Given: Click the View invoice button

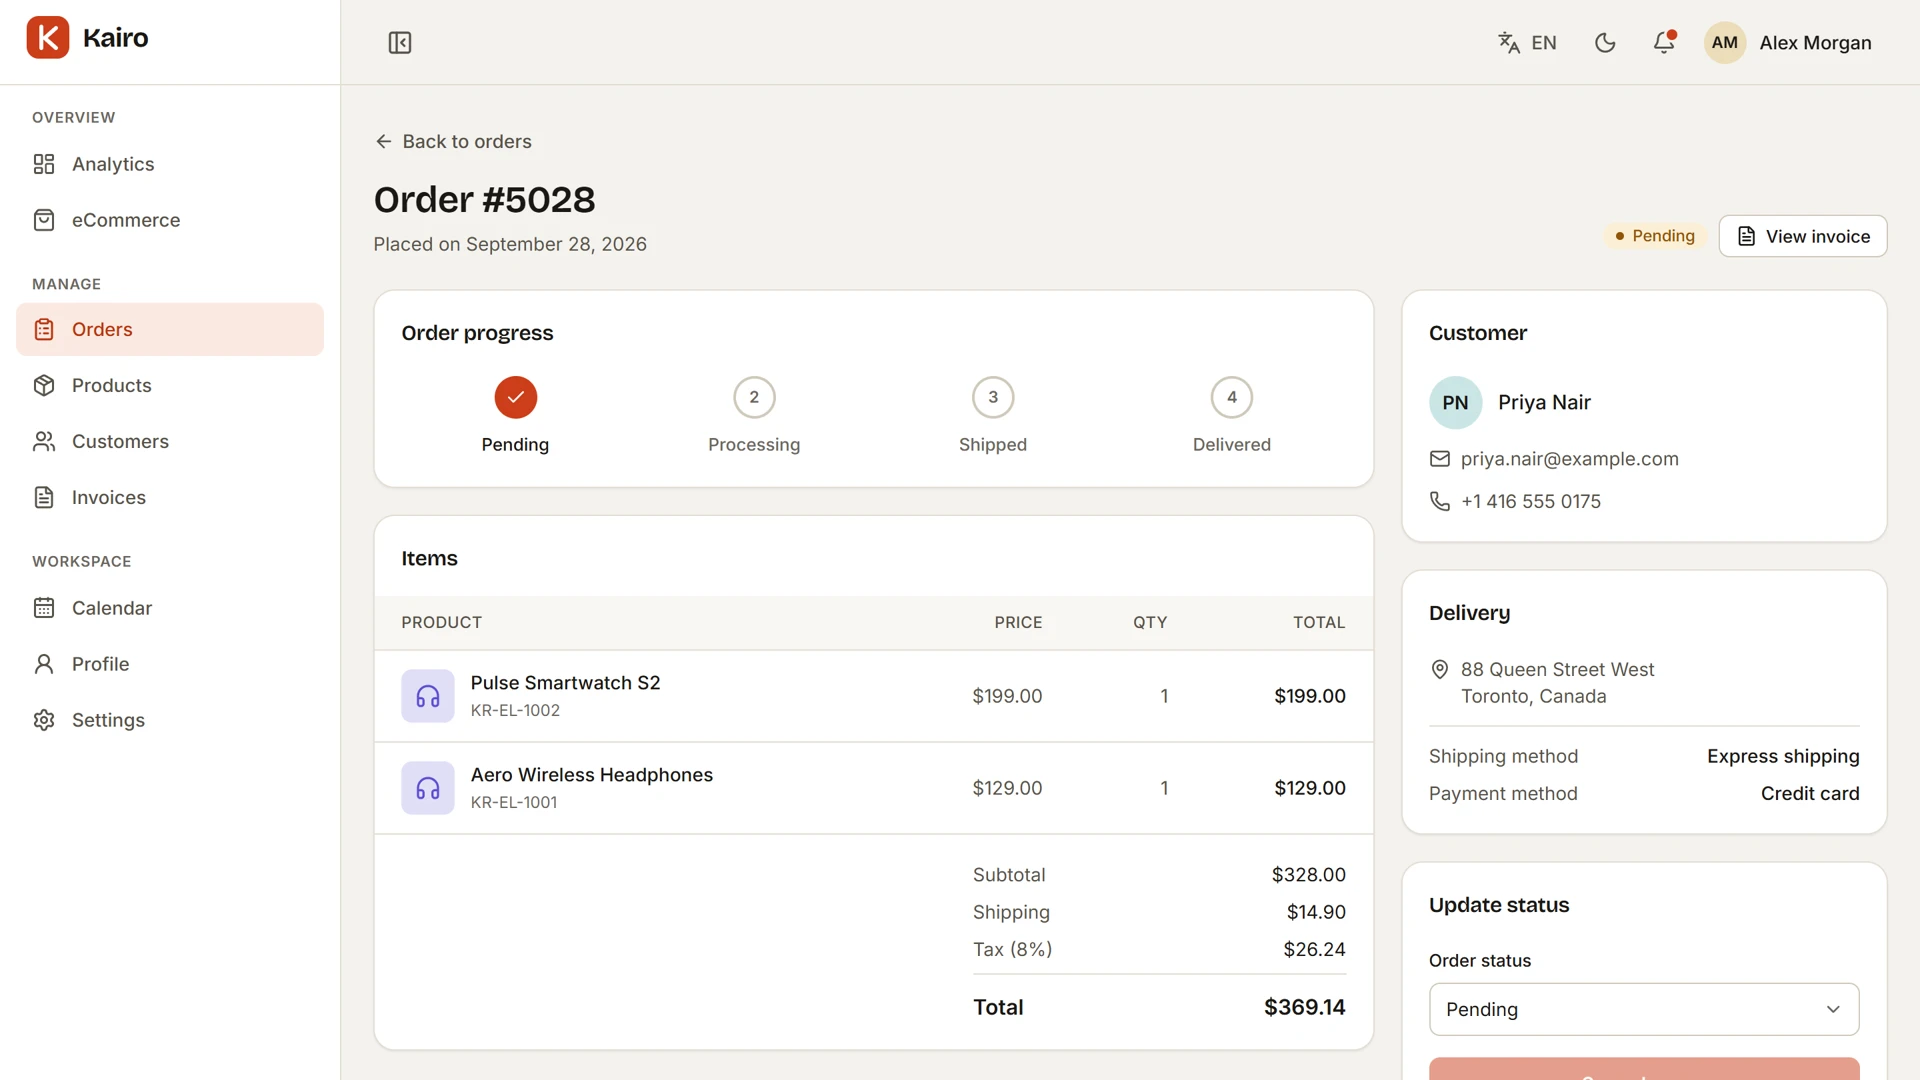Looking at the screenshot, I should point(1802,237).
